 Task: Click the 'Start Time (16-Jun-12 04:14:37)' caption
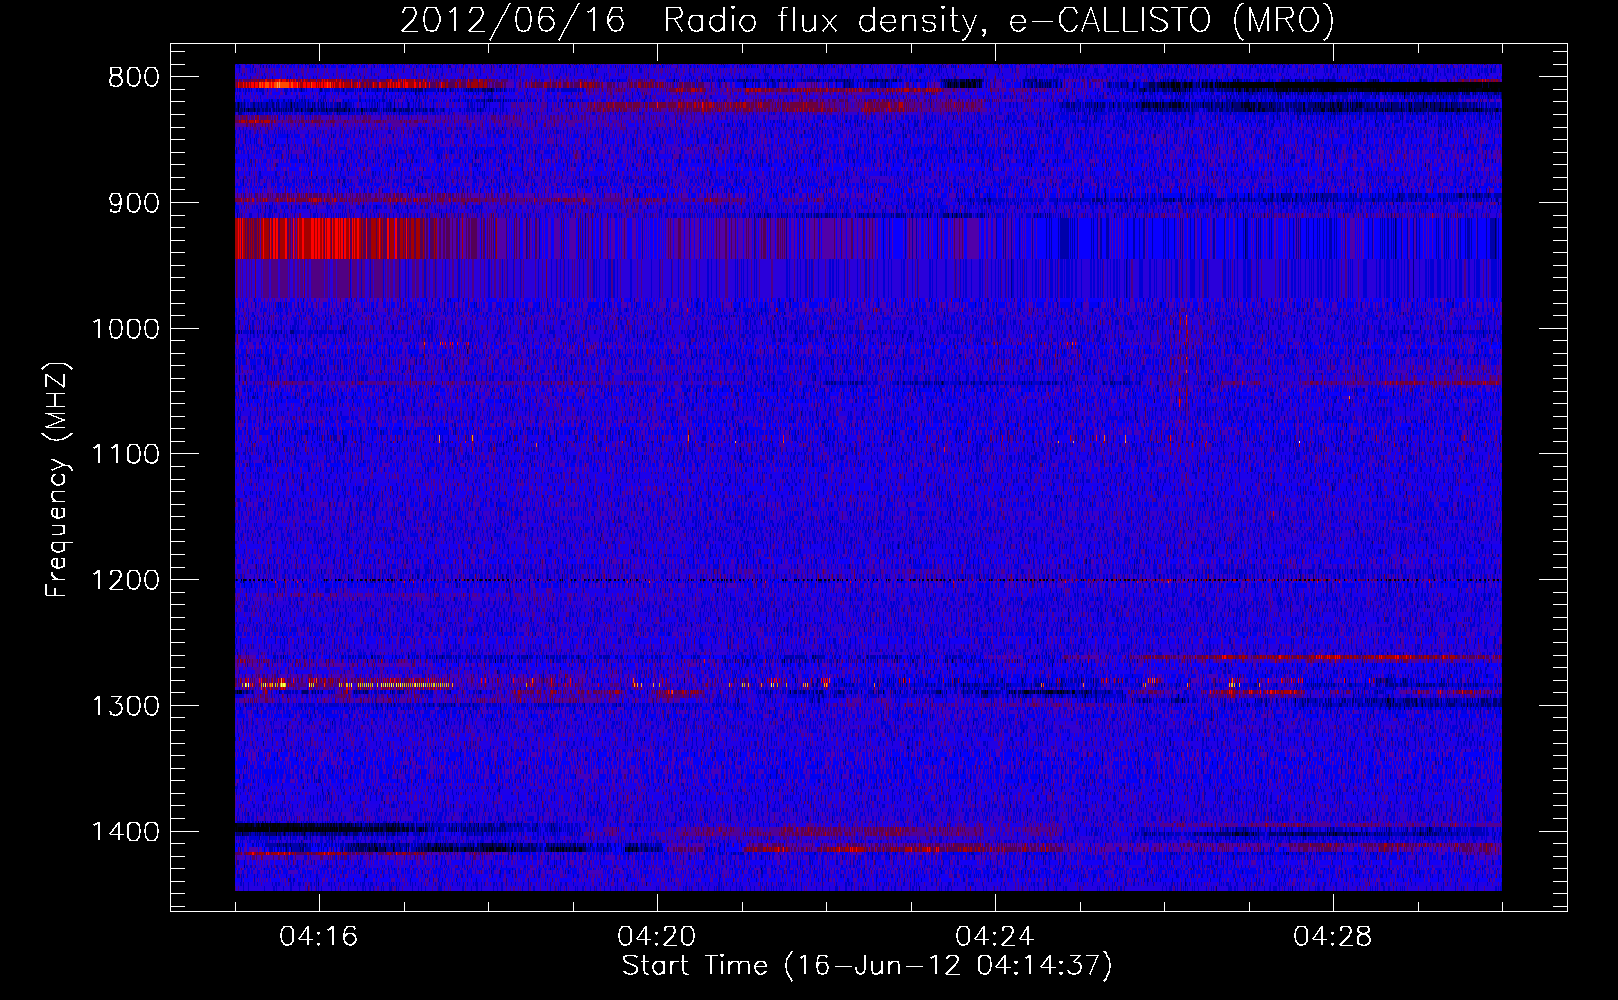(x=867, y=966)
